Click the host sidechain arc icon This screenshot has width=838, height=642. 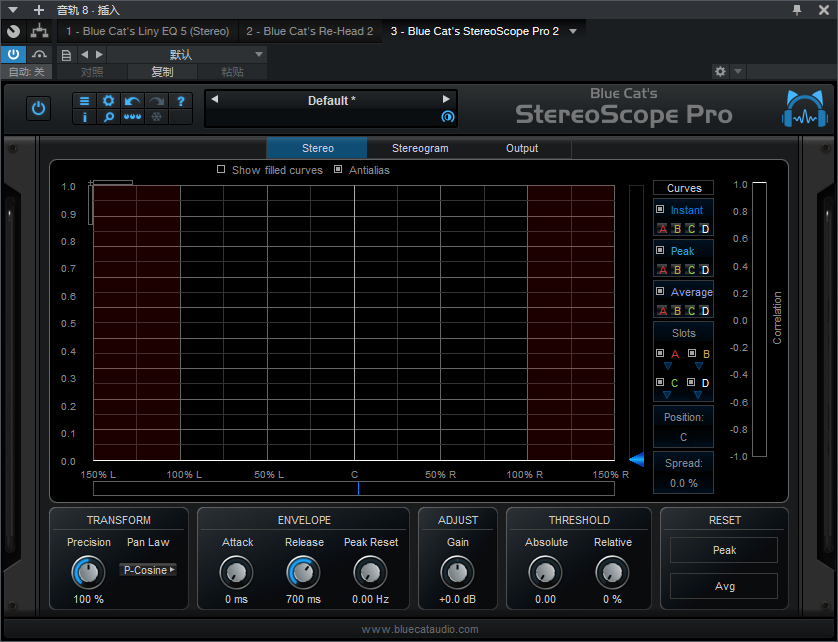[39, 54]
